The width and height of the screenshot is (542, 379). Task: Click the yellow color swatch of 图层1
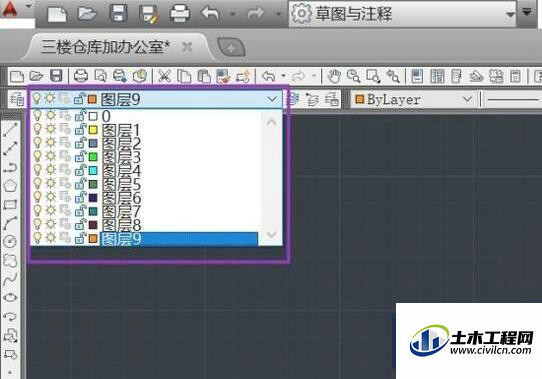tap(93, 130)
